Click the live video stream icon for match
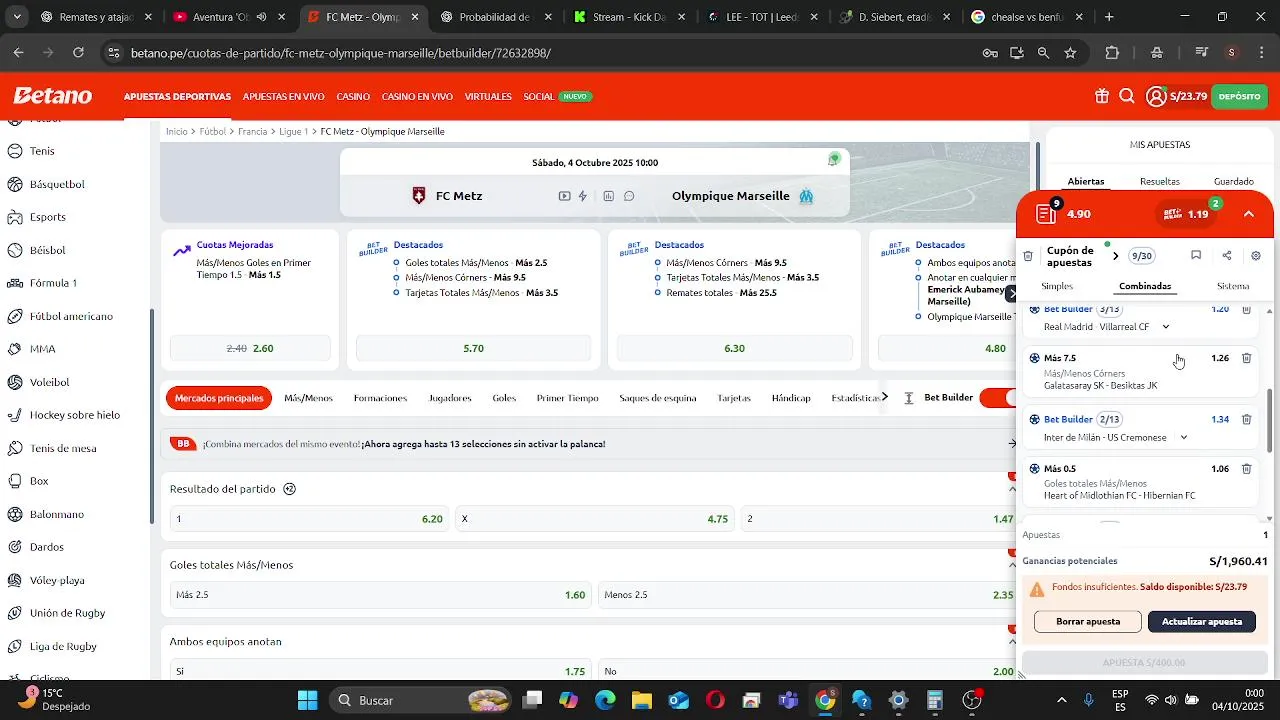The width and height of the screenshot is (1280, 720). (565, 196)
